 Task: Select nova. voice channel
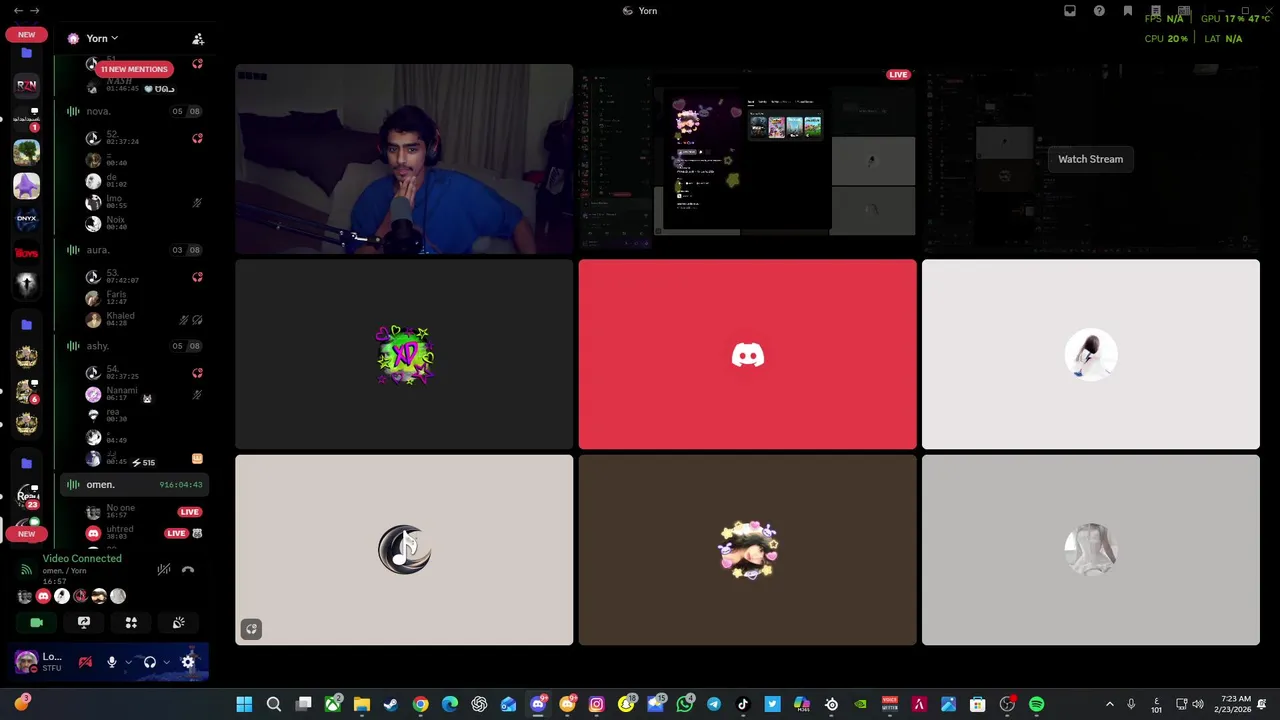coord(135,111)
